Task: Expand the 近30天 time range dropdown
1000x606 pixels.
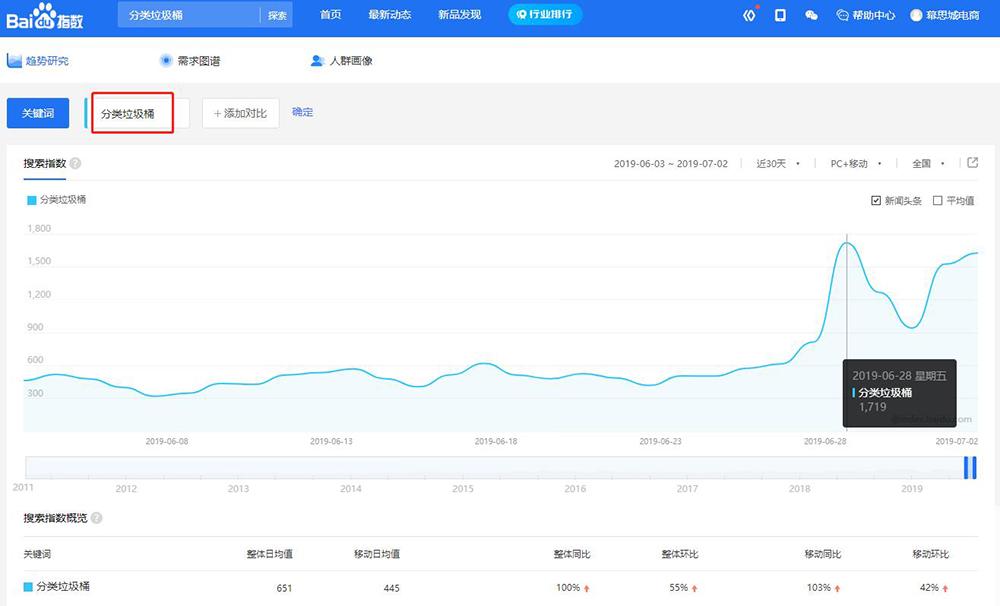Action: (x=778, y=164)
